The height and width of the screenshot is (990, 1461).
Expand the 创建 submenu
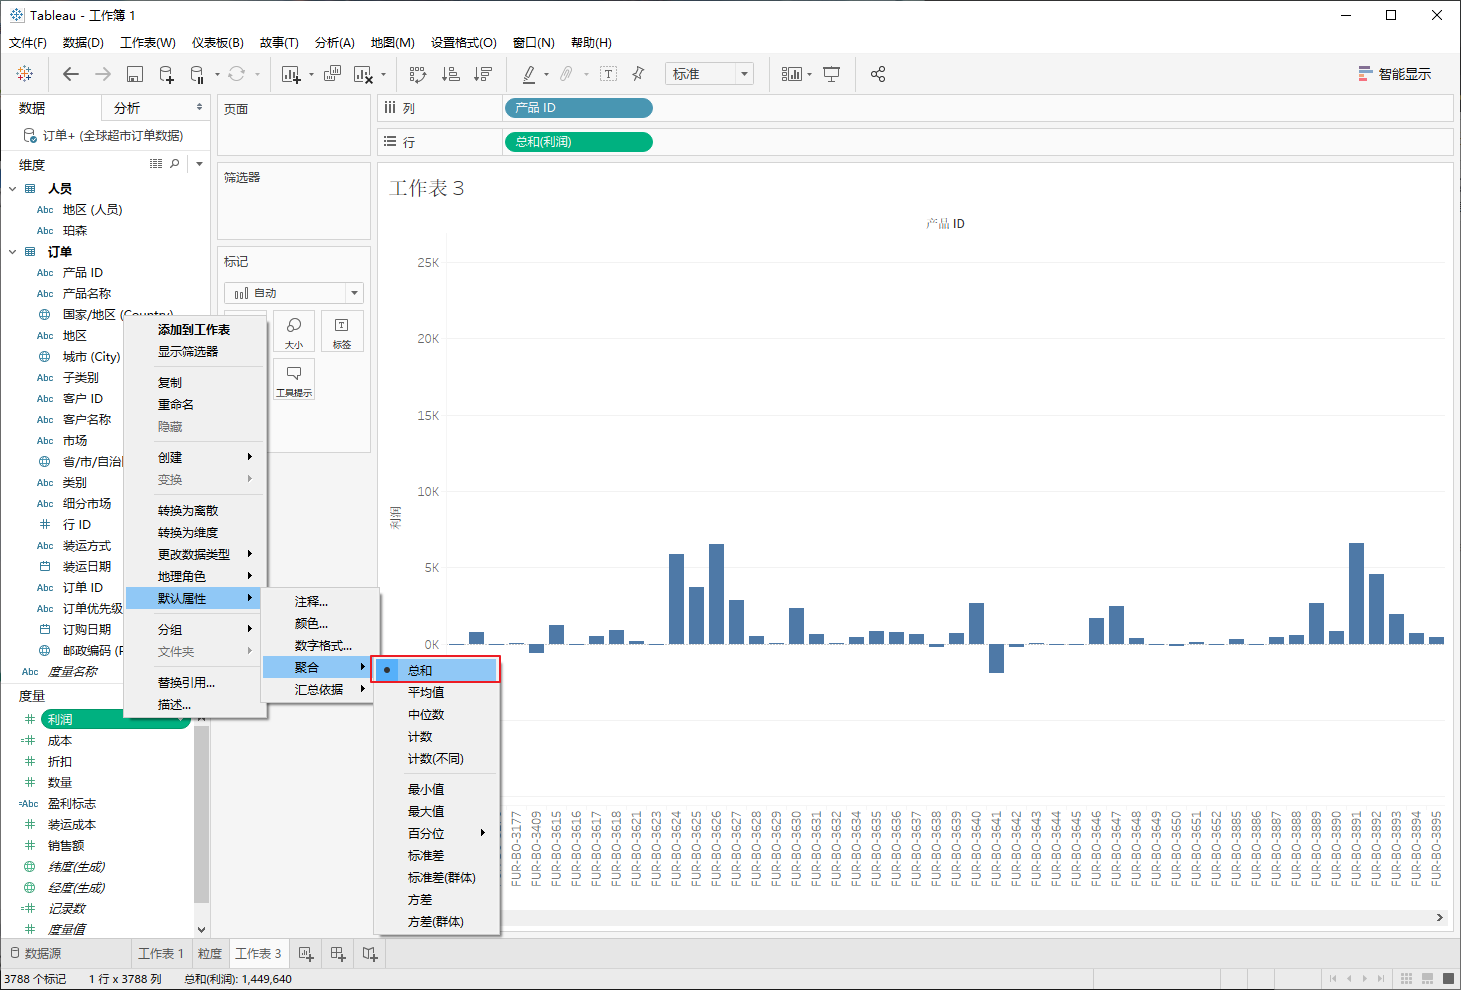click(195, 457)
